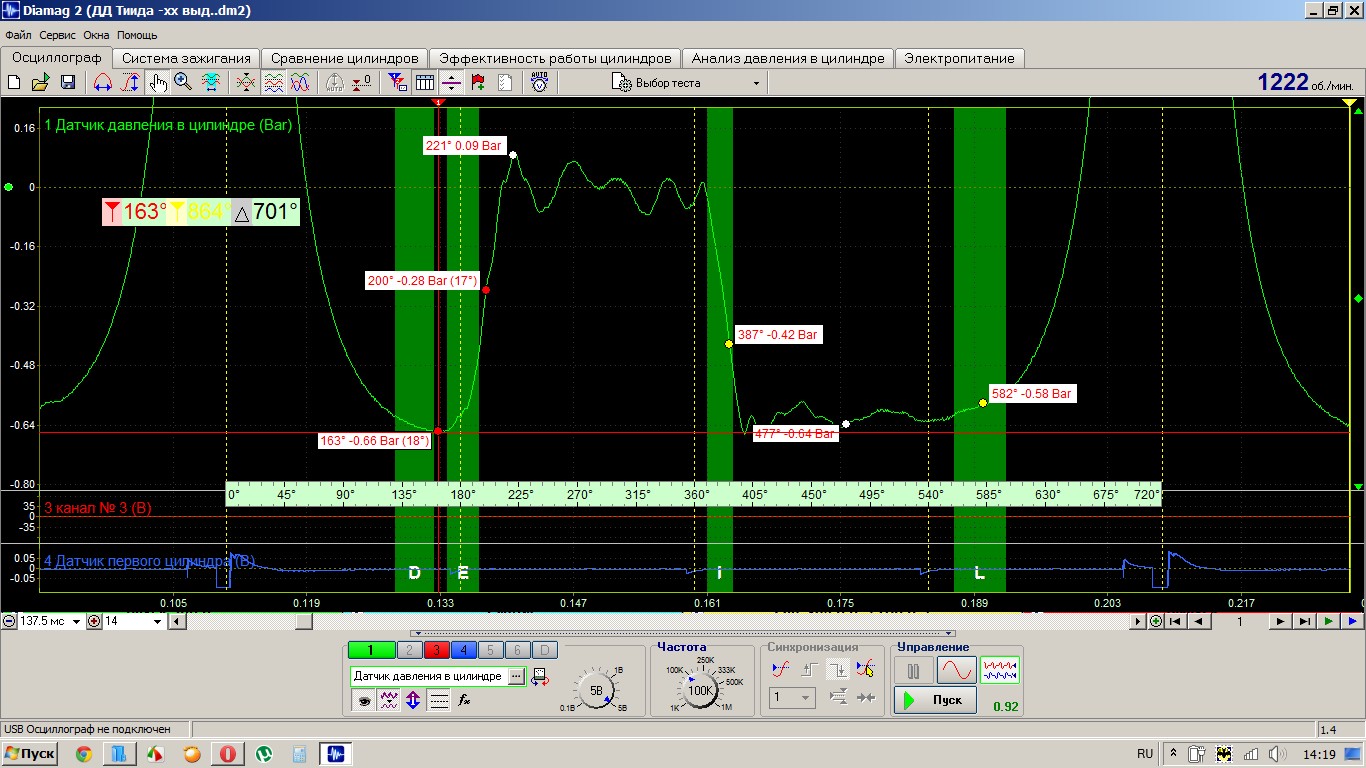Click the RU language indicator

[1145, 753]
